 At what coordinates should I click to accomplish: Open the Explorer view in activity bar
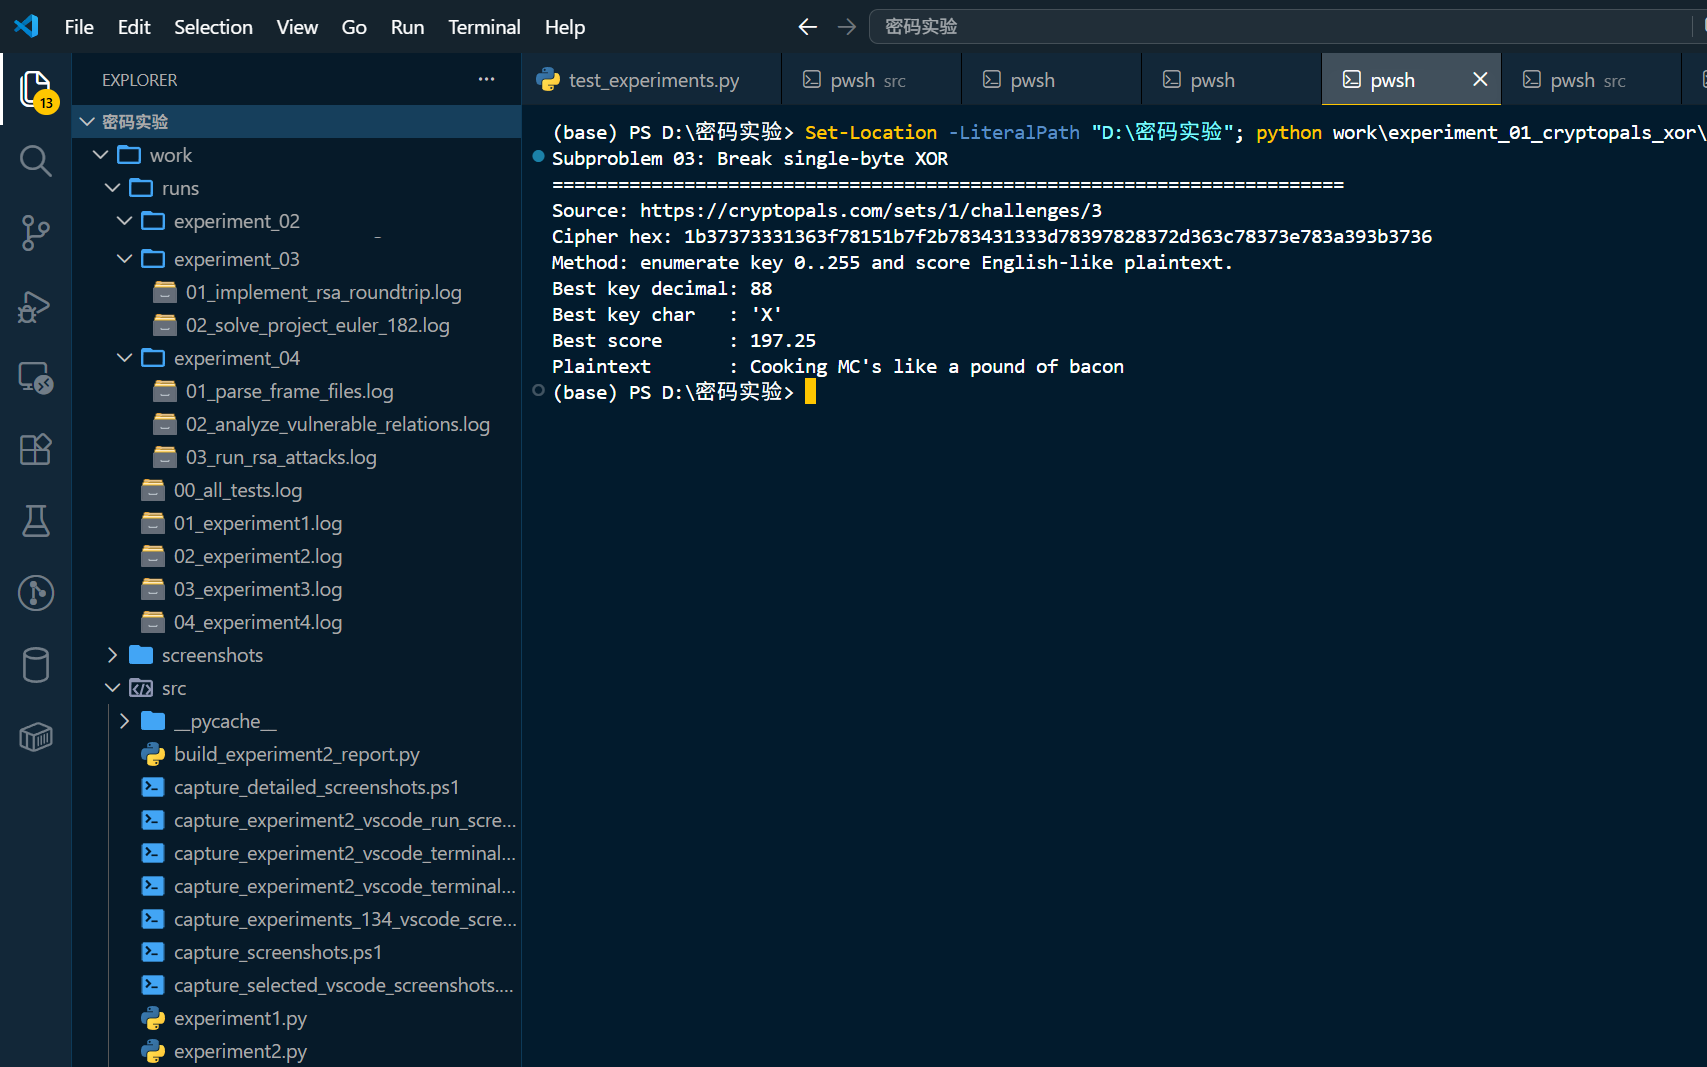pos(36,90)
